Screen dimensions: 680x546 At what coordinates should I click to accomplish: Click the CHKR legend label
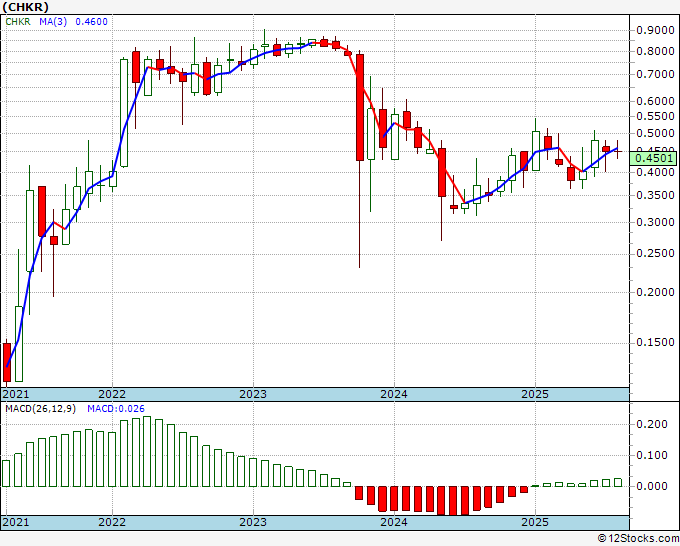[x=18, y=22]
